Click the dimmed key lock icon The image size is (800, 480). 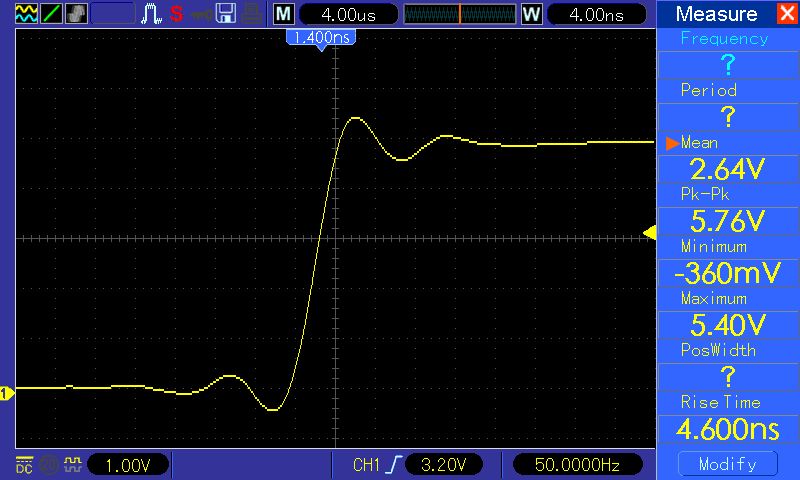coord(202,15)
